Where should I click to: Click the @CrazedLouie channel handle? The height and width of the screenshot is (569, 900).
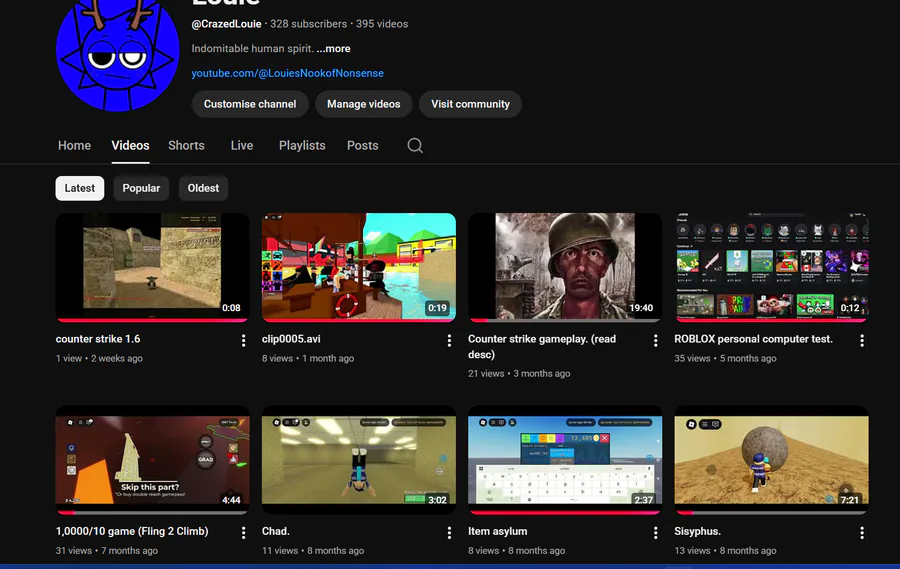[227, 24]
